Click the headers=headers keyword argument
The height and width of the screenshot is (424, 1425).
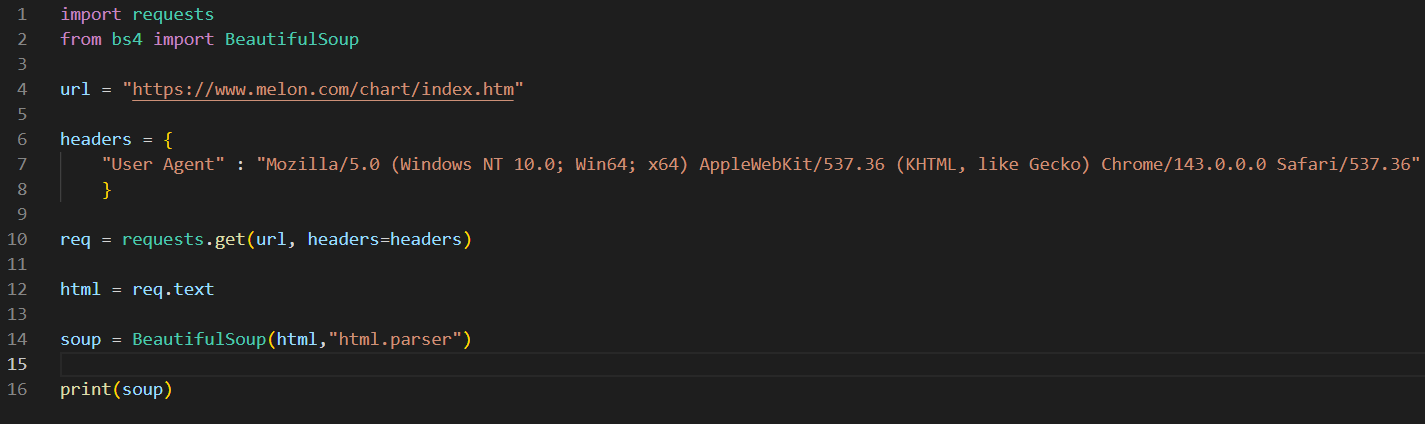[x=384, y=239]
